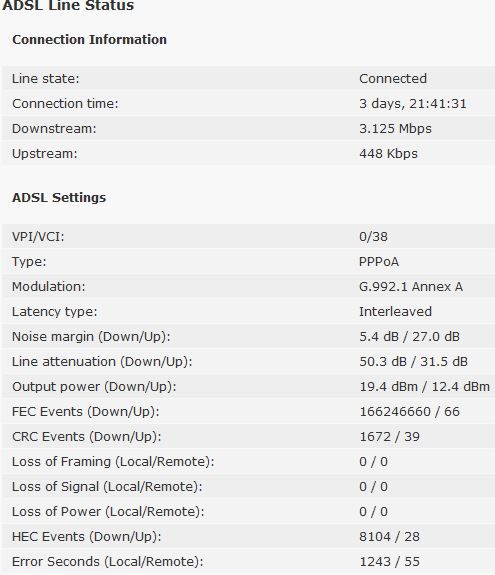Click the ADSL Line Status heading

(68, 5)
